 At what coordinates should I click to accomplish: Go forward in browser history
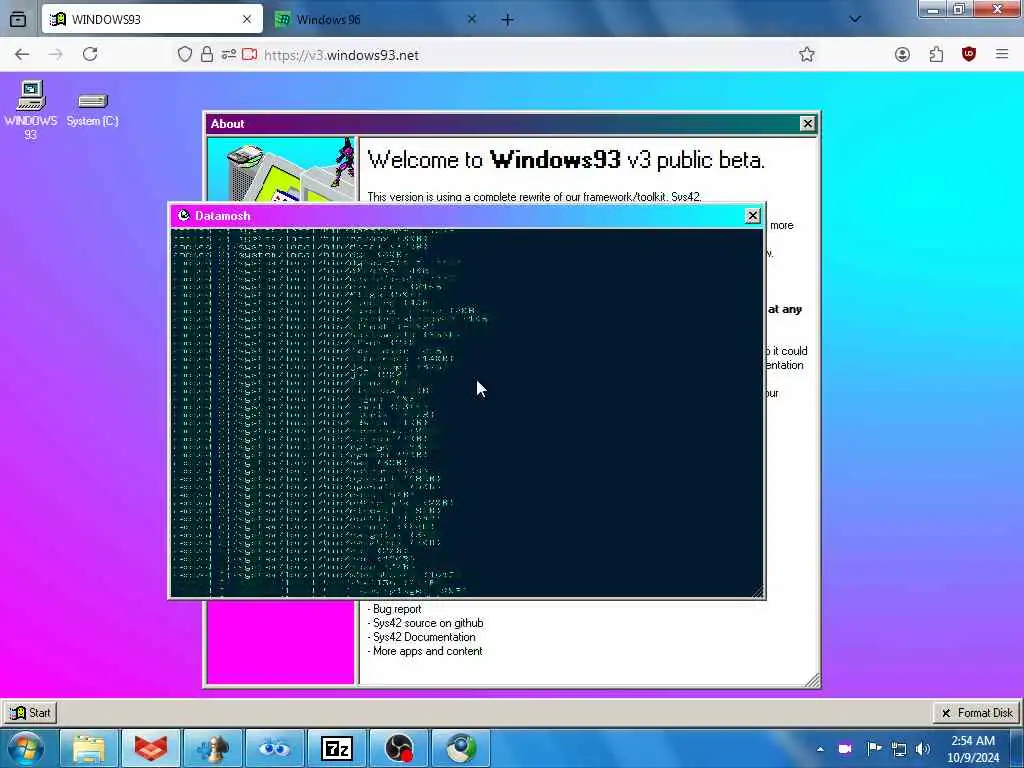point(56,54)
